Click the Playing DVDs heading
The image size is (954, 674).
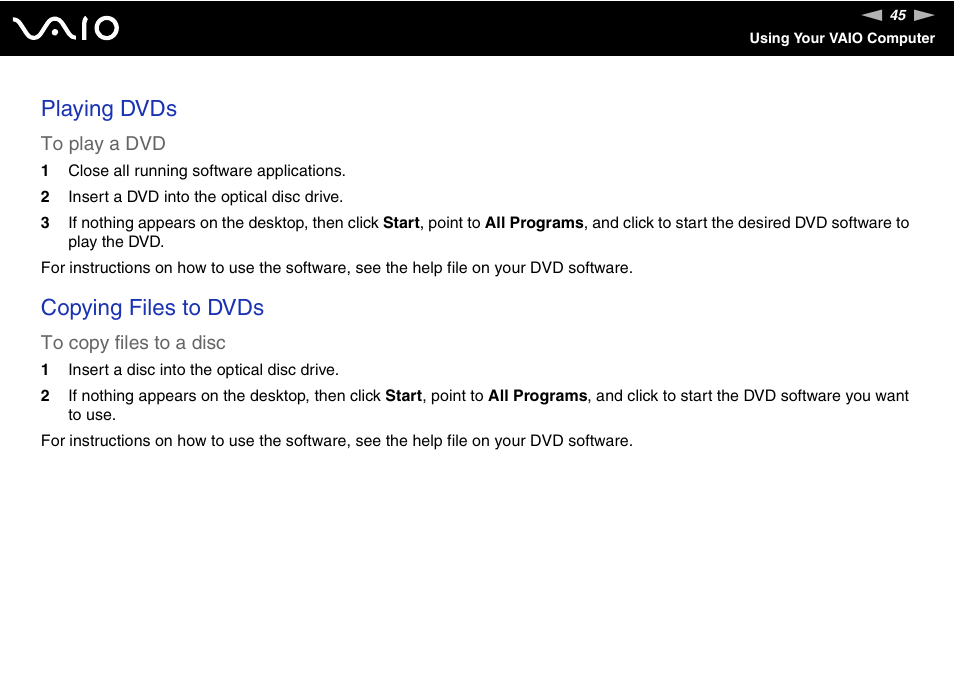[109, 109]
